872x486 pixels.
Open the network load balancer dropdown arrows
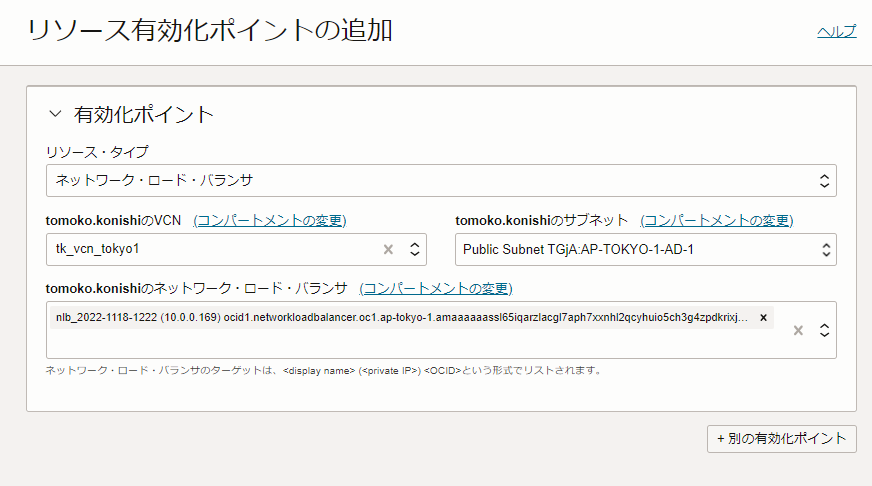pyautogui.click(x=824, y=330)
